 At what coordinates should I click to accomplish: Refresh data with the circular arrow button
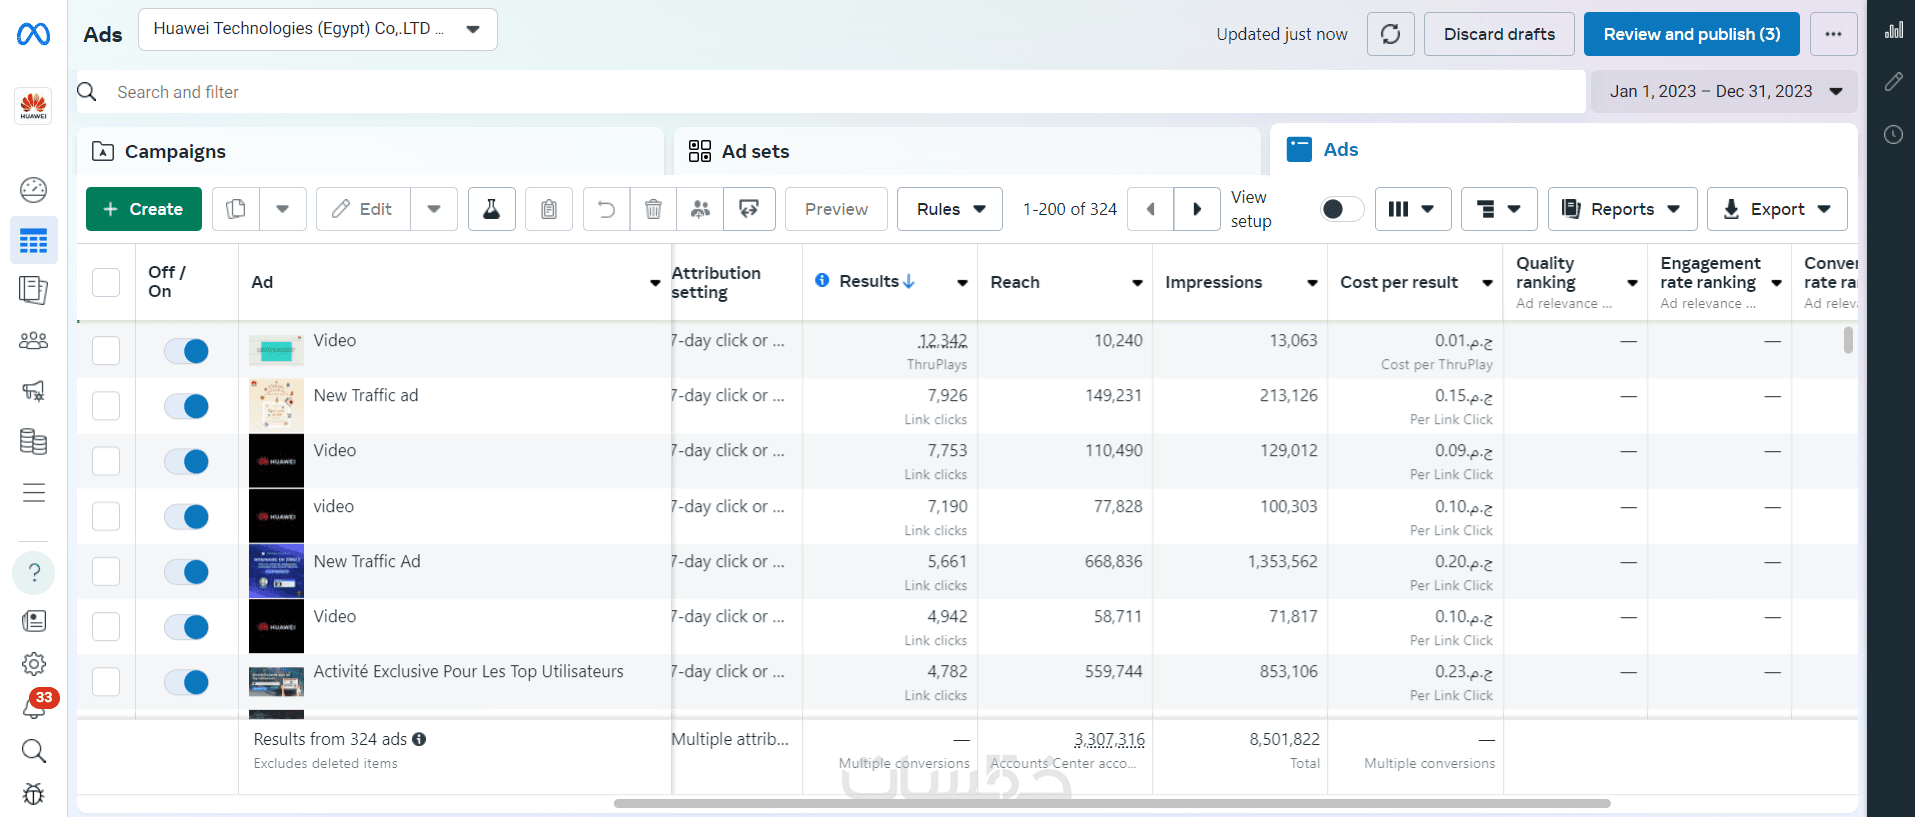pyautogui.click(x=1391, y=34)
